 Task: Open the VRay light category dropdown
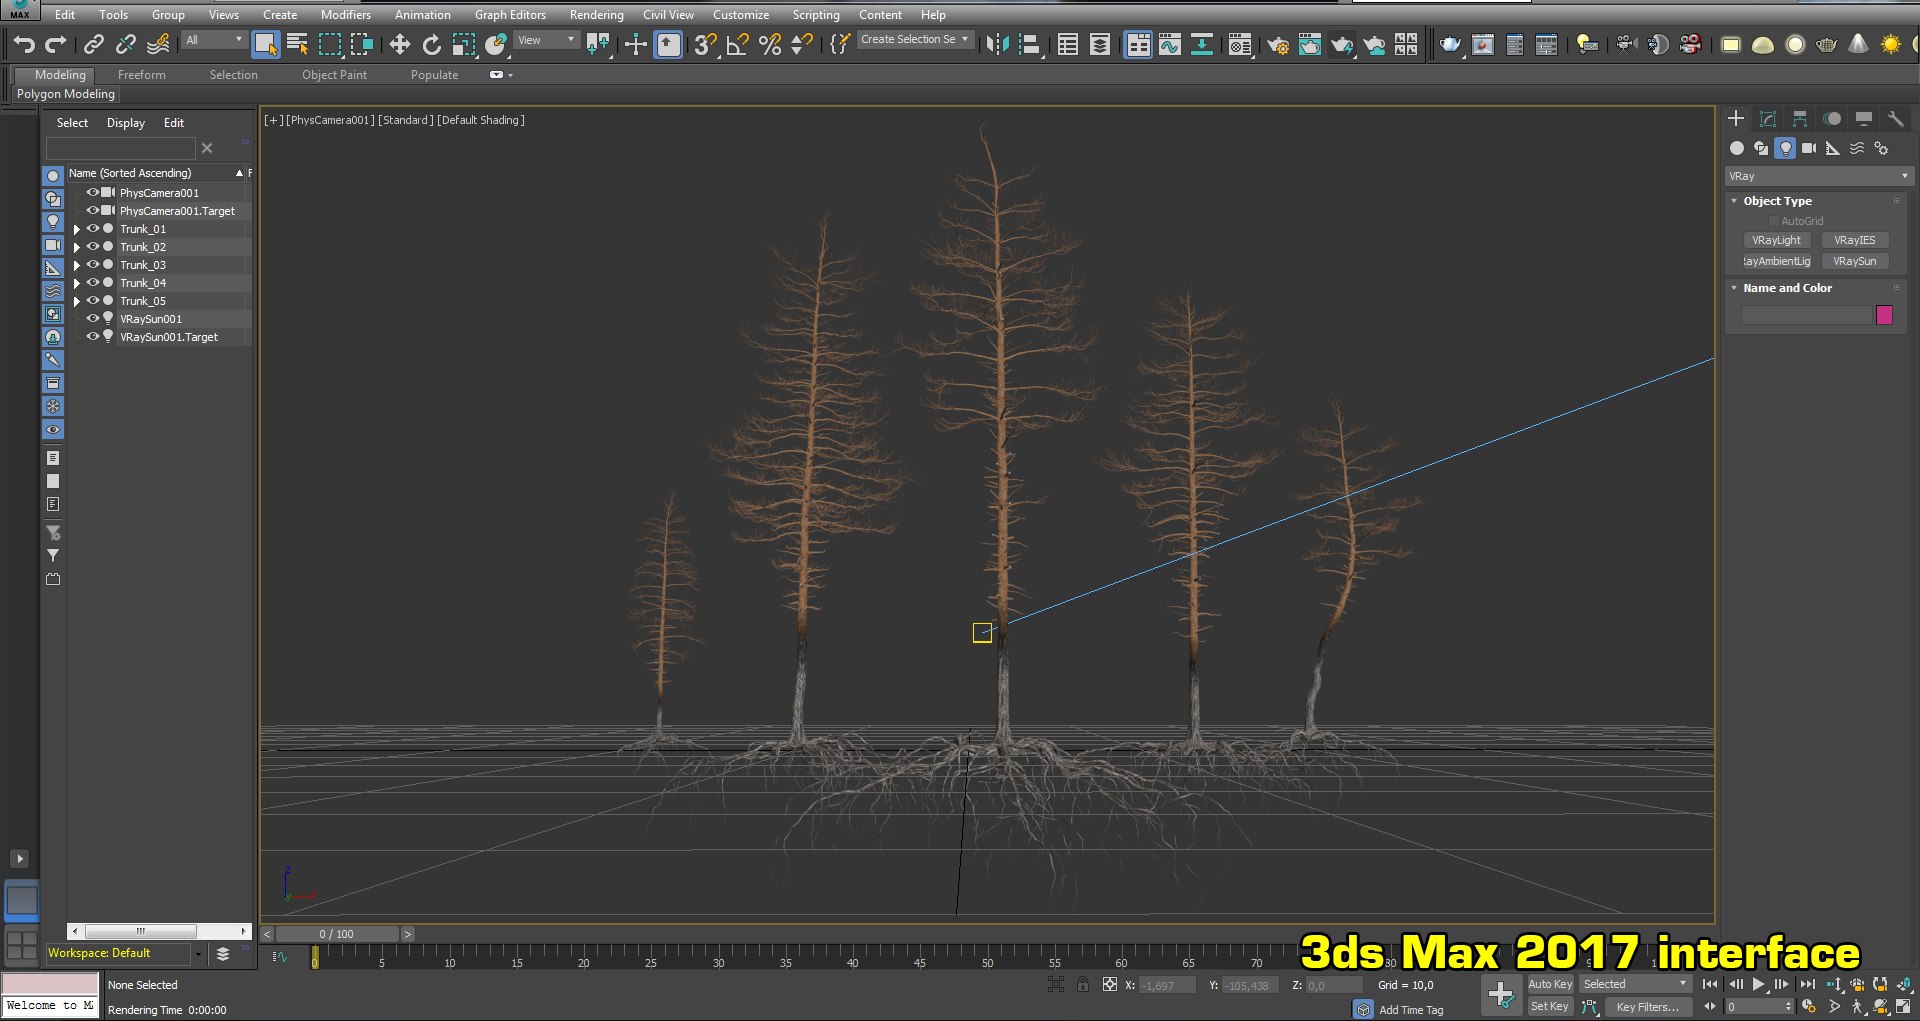tap(1819, 176)
